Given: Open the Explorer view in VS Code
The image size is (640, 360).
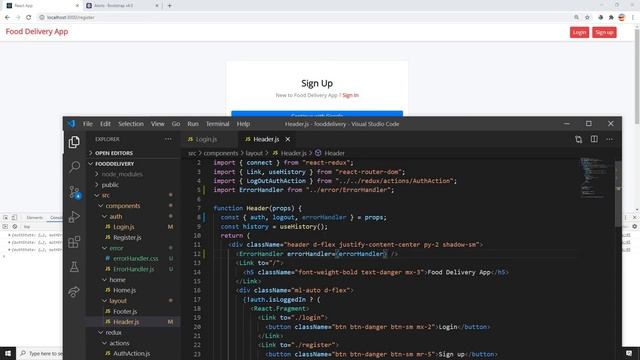Looking at the screenshot, I should point(74,142).
